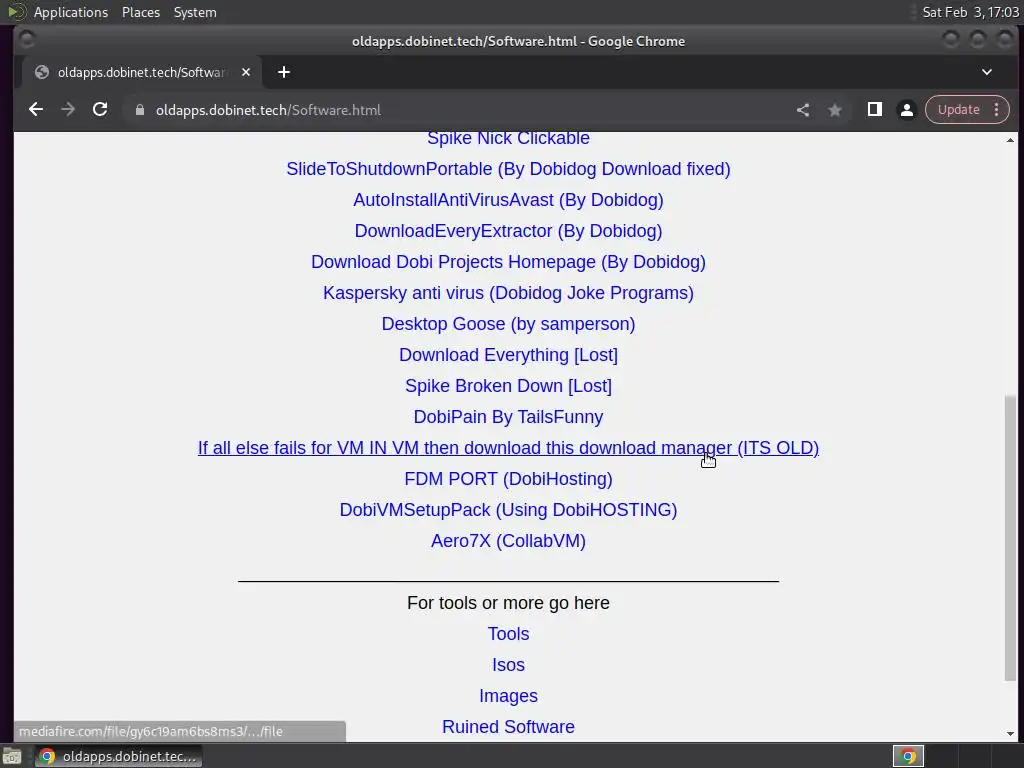Screen dimensions: 1024x768
Task: Open FDM PORT (DobiHosting) link
Action: coord(508,479)
